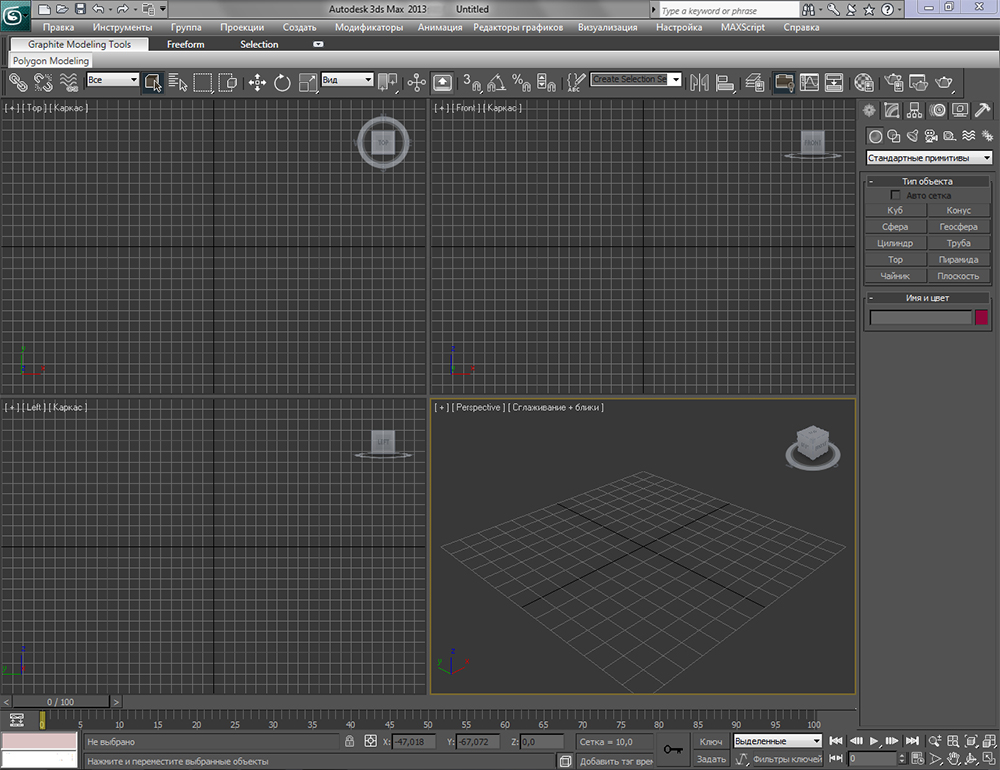Toggle the Graphite Modeling ribbon button

(784, 82)
